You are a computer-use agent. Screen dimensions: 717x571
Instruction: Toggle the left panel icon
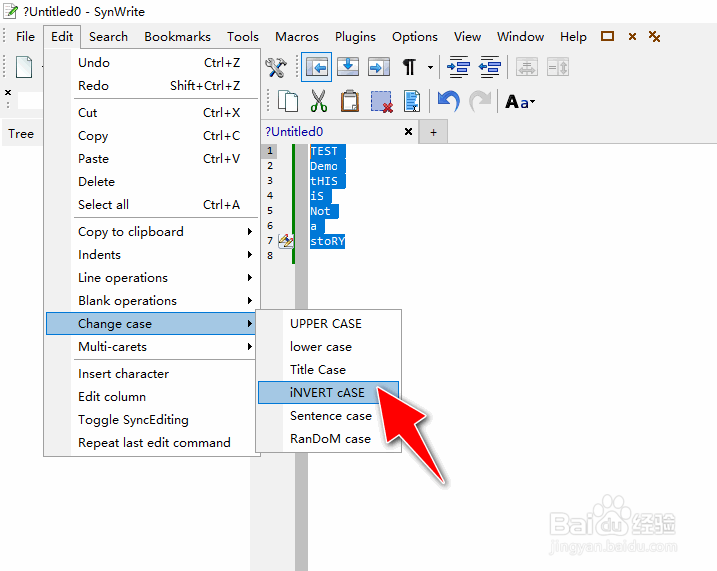pyautogui.click(x=316, y=68)
